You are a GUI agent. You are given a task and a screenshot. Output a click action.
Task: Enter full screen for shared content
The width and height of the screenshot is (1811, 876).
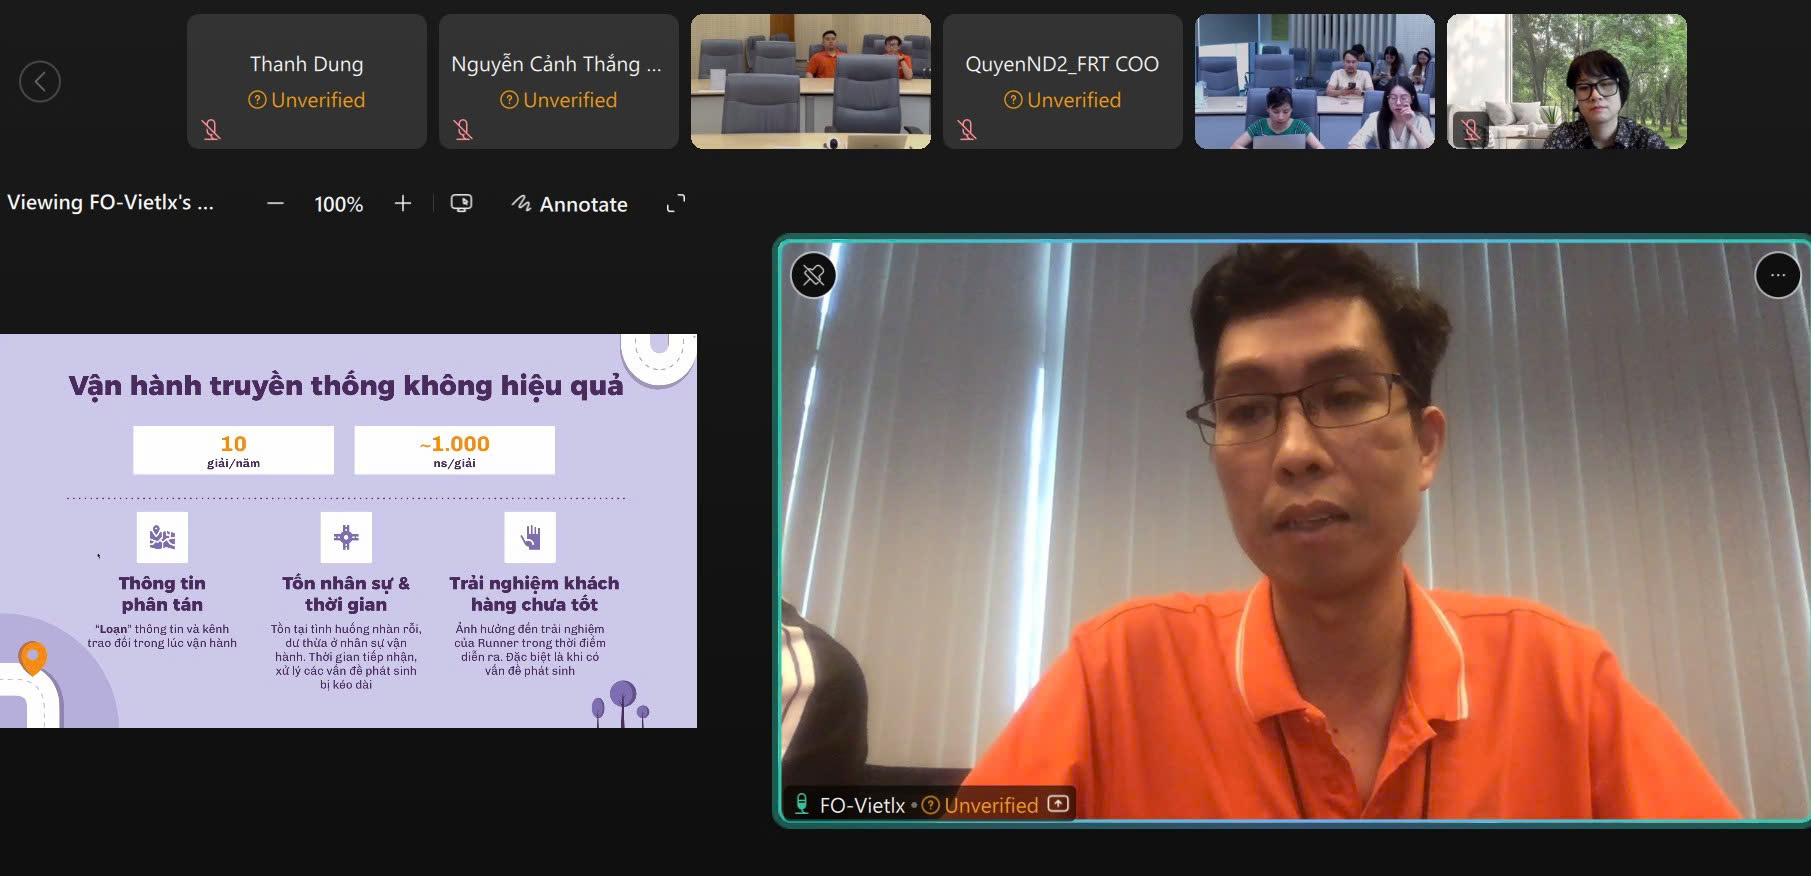[x=676, y=204]
